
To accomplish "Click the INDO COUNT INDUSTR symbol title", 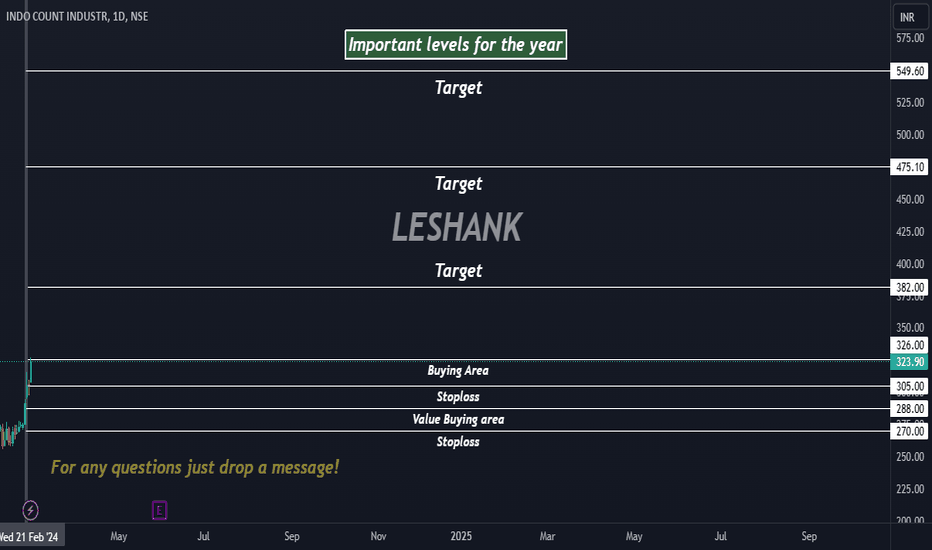I will pyautogui.click(x=77, y=16).
